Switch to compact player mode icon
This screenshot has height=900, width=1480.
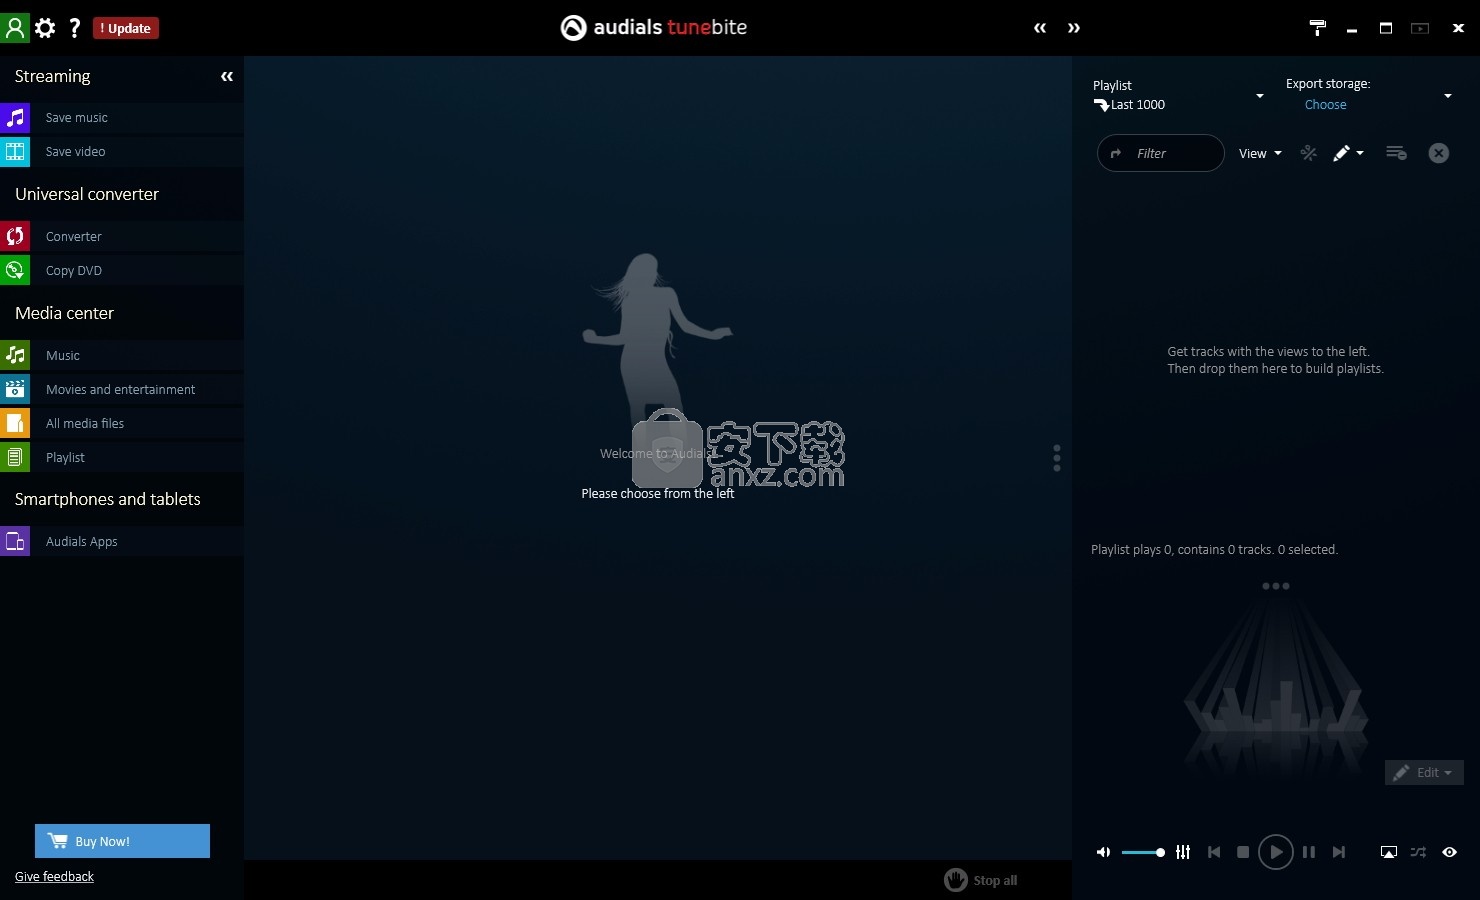pos(1420,28)
